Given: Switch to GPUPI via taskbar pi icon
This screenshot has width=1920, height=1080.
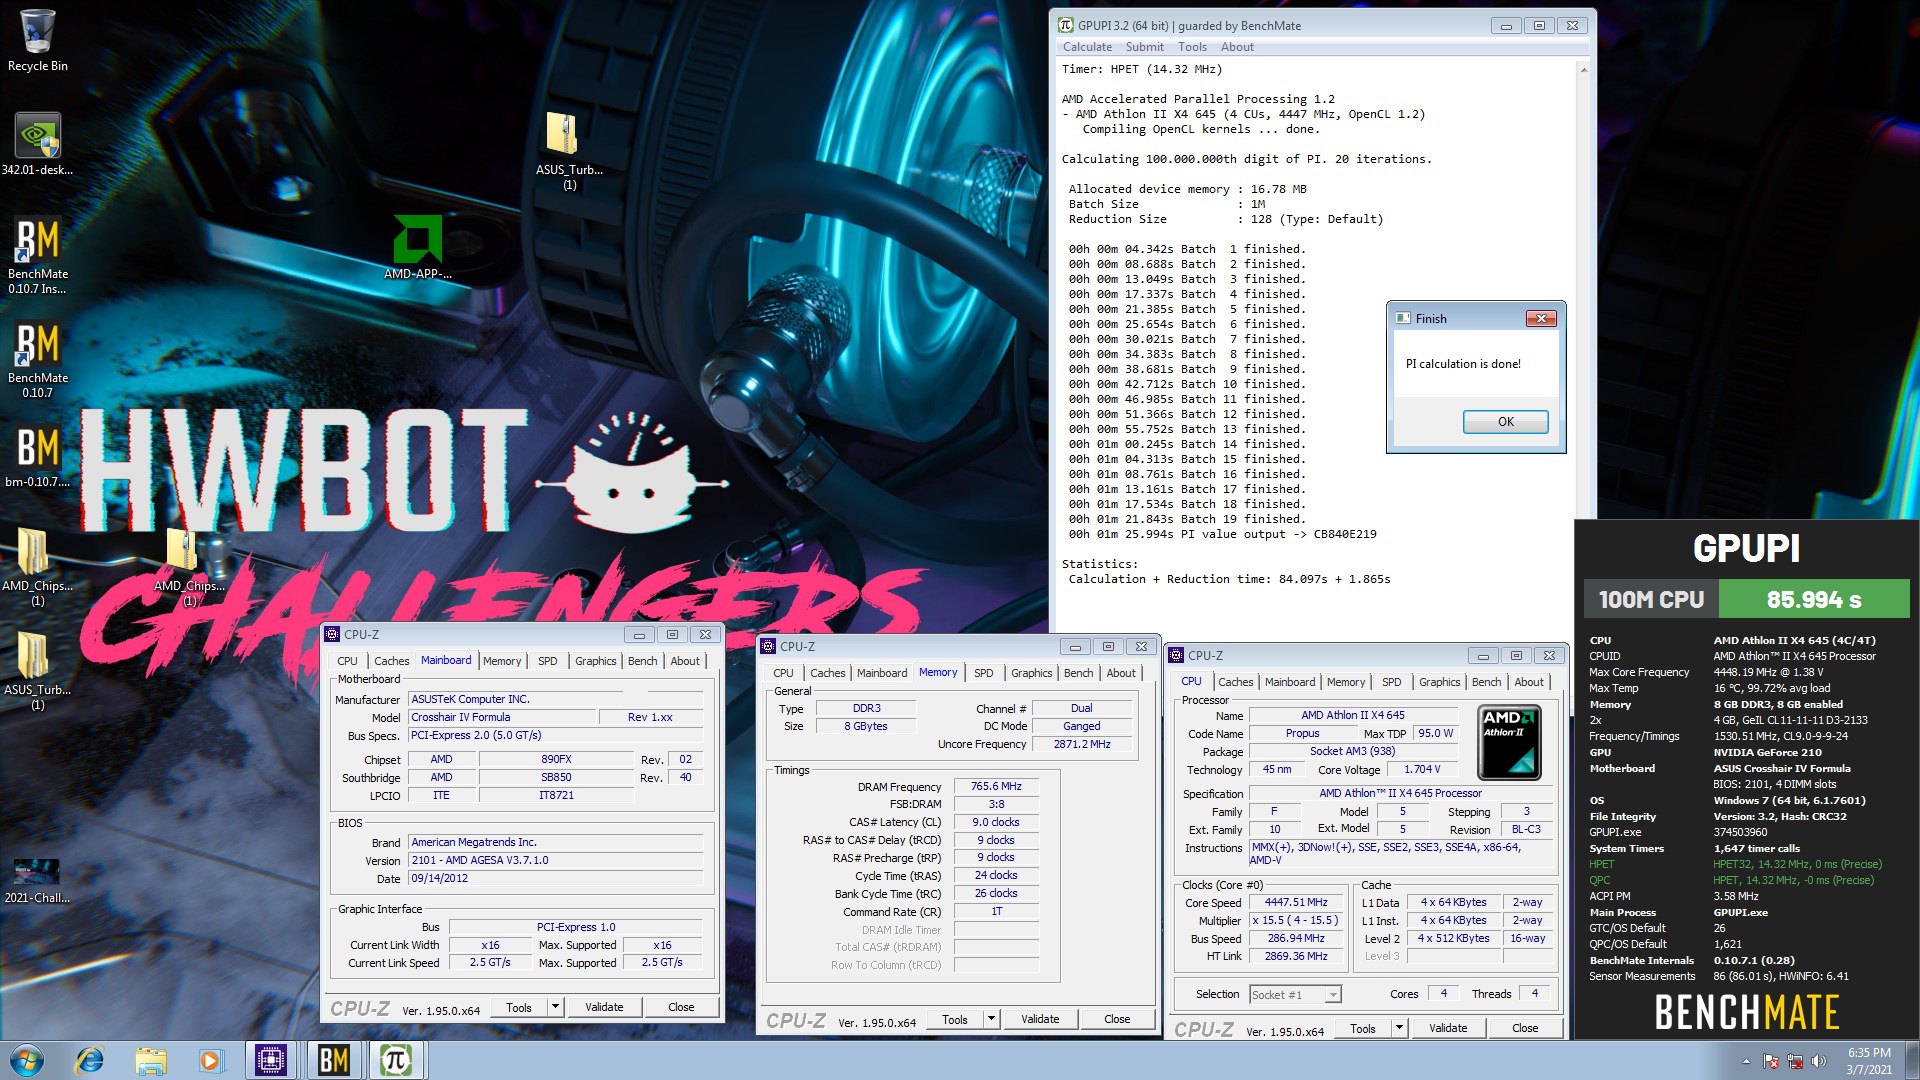Looking at the screenshot, I should [396, 1060].
